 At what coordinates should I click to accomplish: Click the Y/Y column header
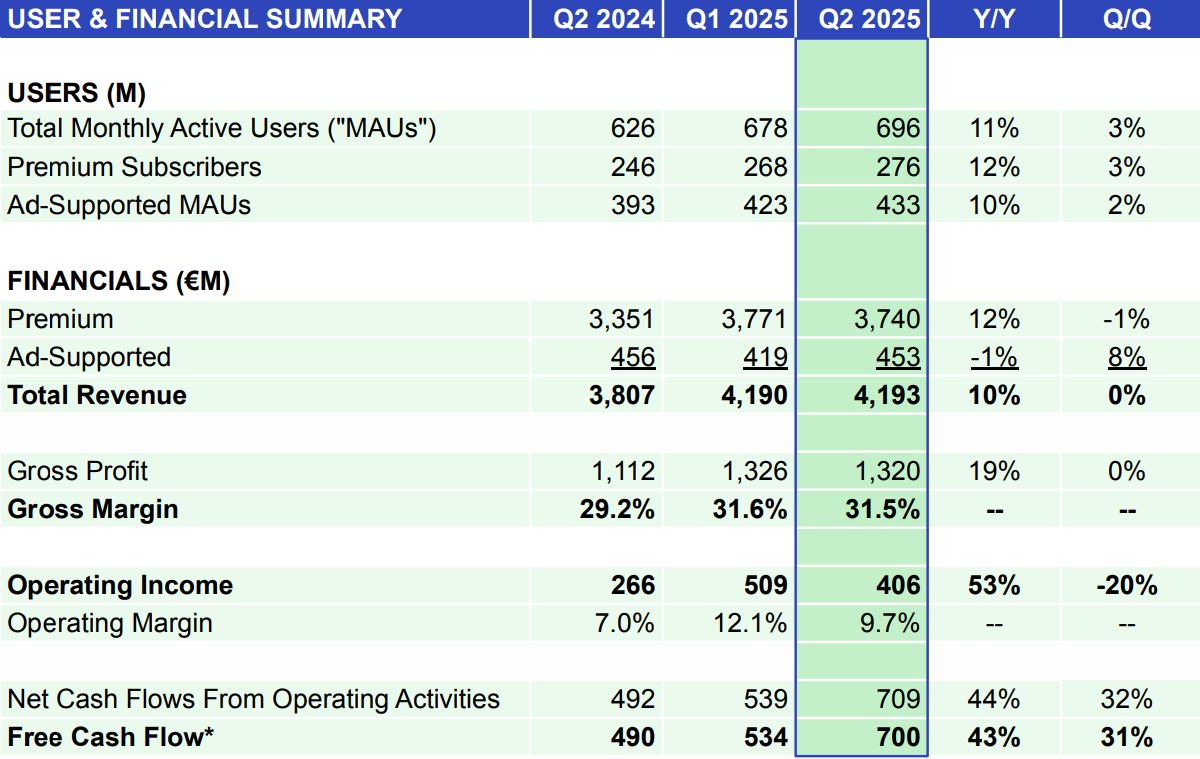[995, 19]
